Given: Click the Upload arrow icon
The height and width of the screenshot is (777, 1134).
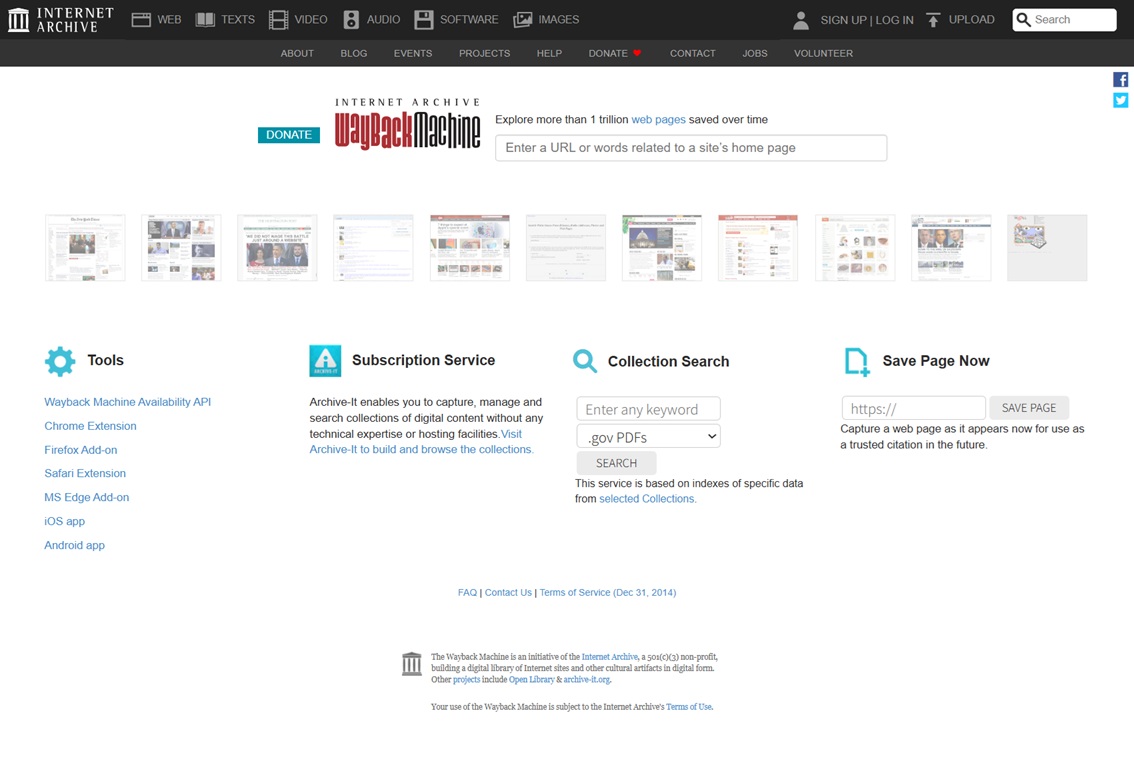Looking at the screenshot, I should click(x=933, y=19).
